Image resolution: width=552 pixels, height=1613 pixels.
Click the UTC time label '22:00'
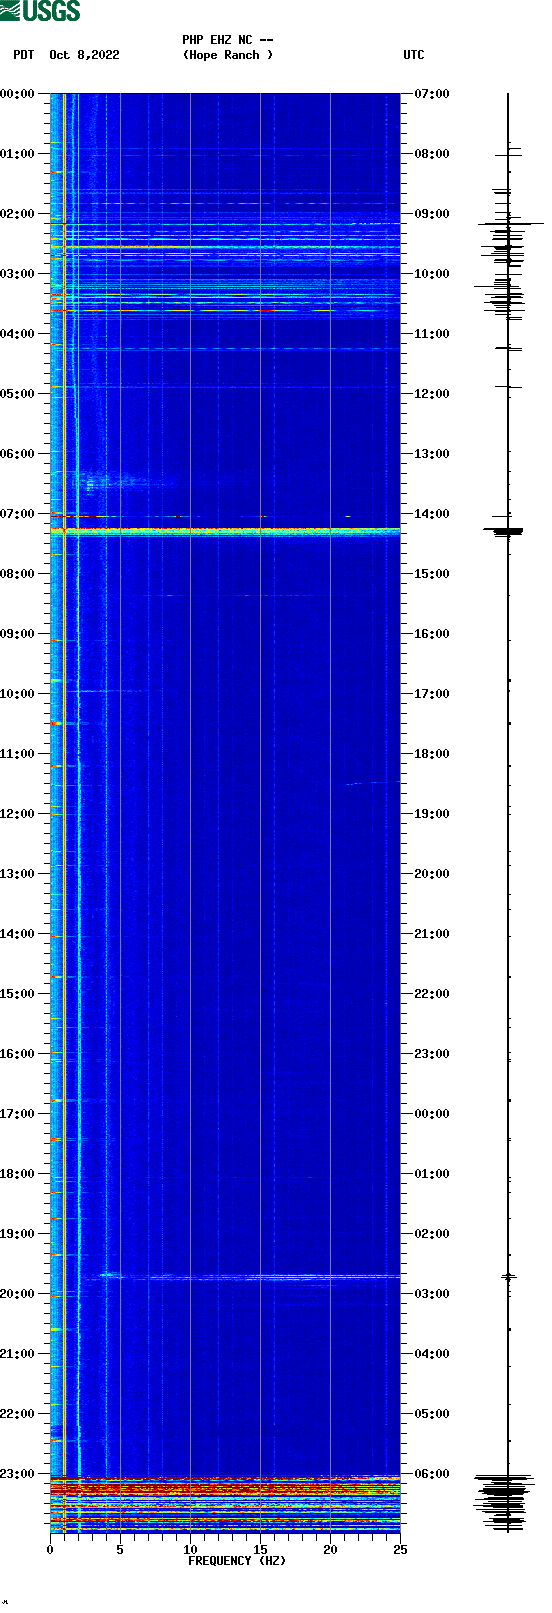pos(432,994)
